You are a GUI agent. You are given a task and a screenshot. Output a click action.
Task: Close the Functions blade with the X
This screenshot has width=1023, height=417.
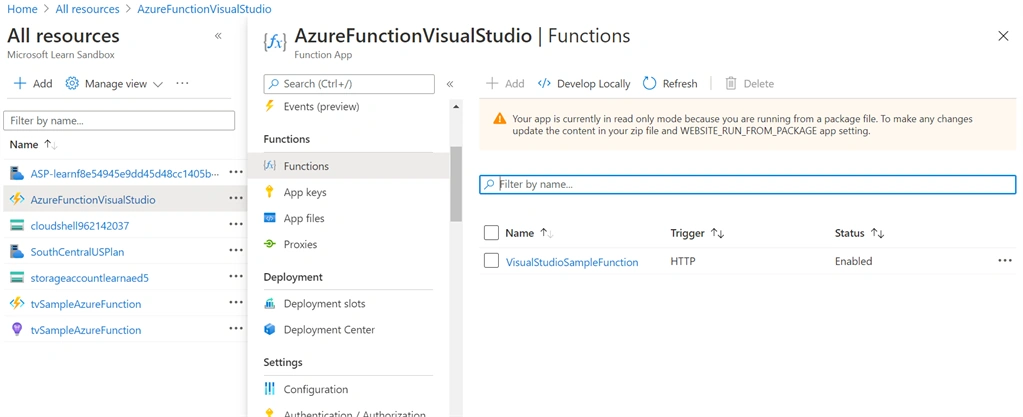pyautogui.click(x=1003, y=36)
